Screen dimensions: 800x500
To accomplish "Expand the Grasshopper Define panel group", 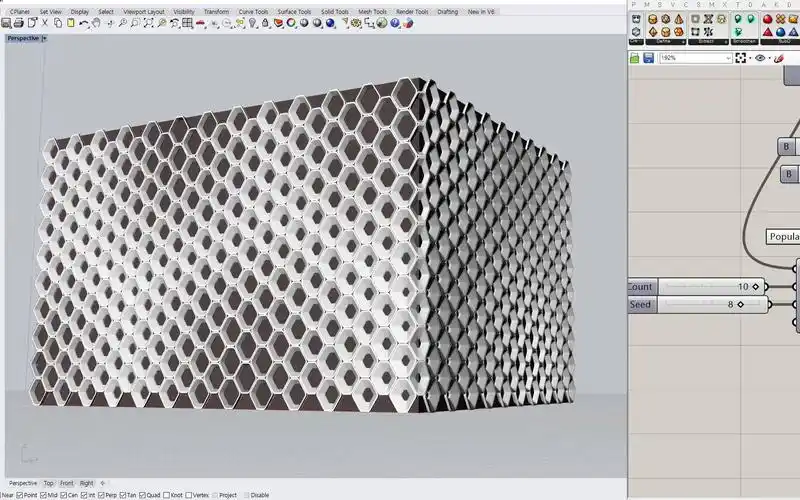I will coord(685,42).
